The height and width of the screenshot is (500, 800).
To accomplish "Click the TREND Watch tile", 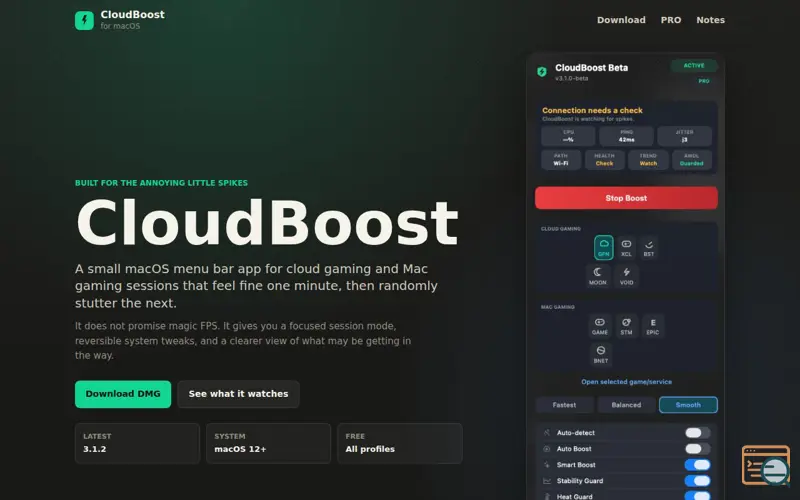I will pyautogui.click(x=648, y=160).
